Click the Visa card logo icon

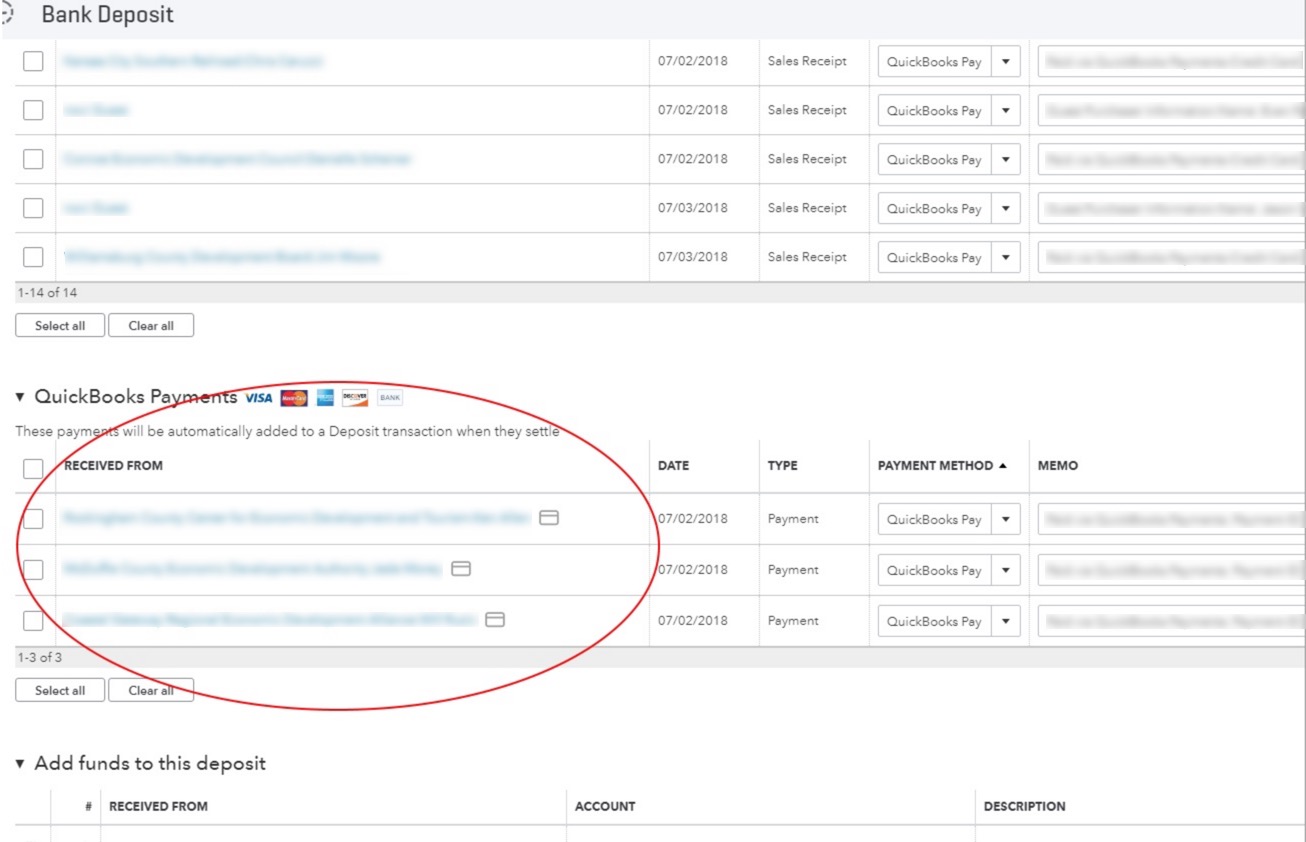point(258,398)
